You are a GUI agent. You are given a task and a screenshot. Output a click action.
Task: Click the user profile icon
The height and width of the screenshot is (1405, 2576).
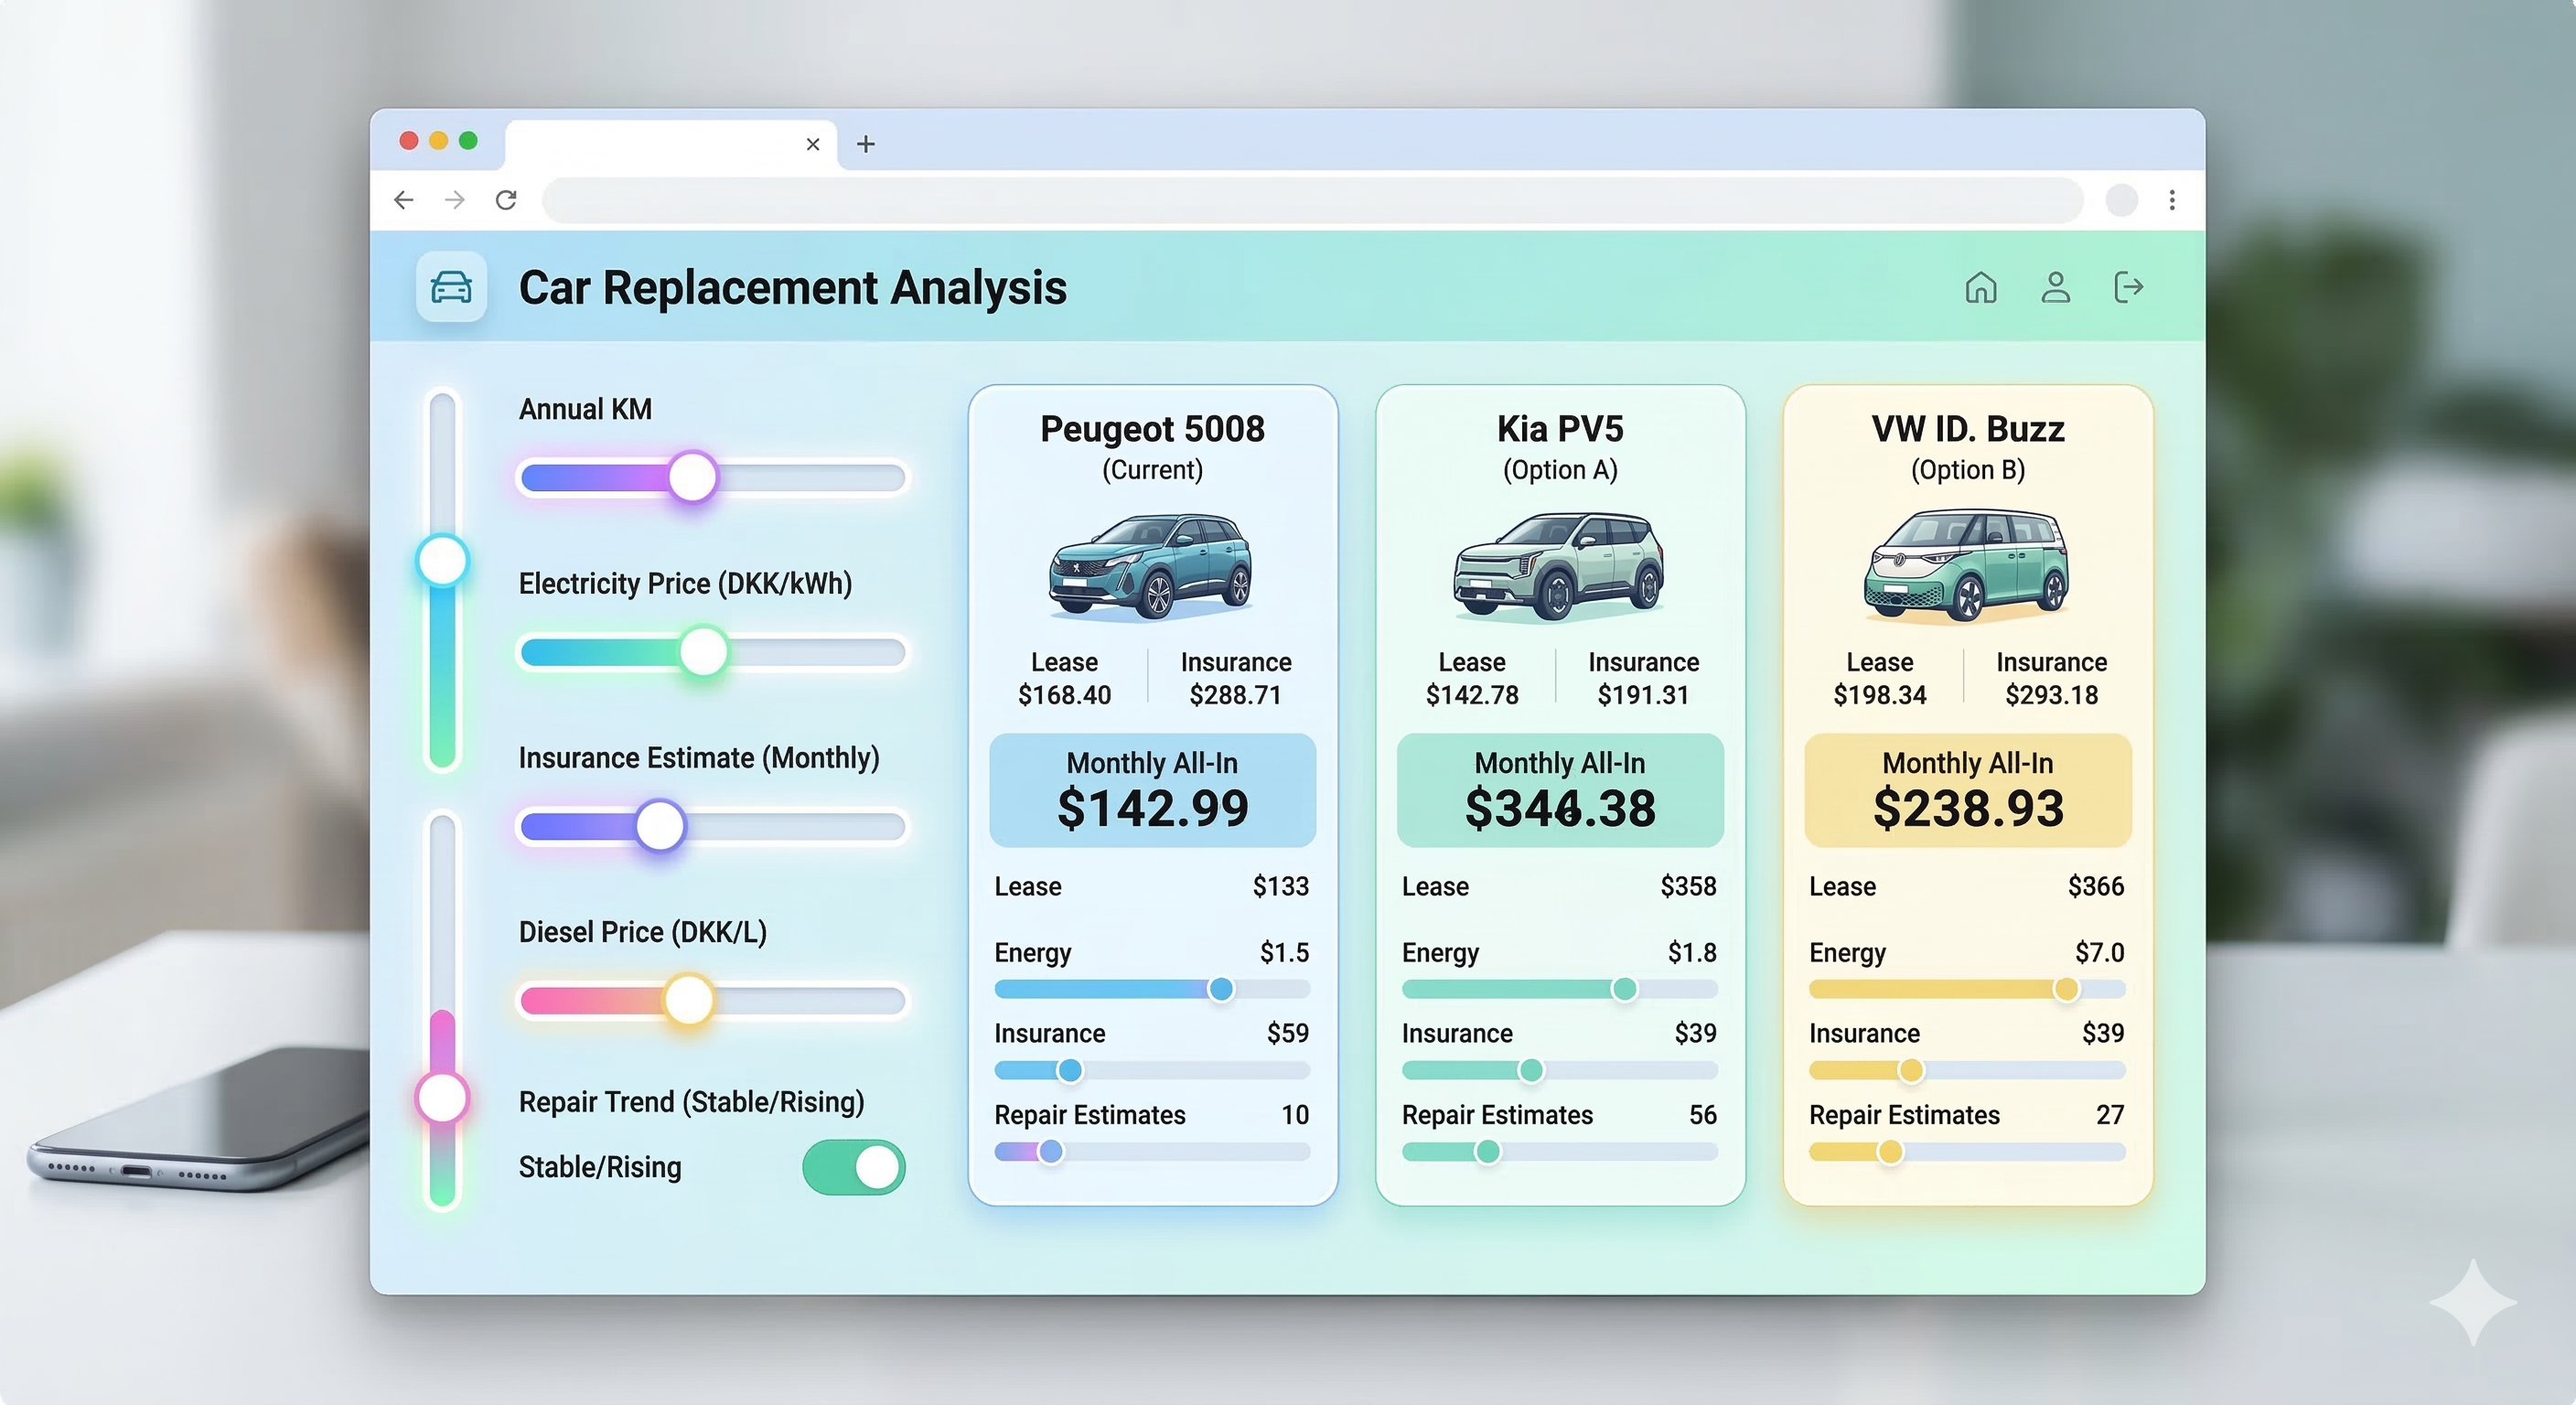(2055, 288)
